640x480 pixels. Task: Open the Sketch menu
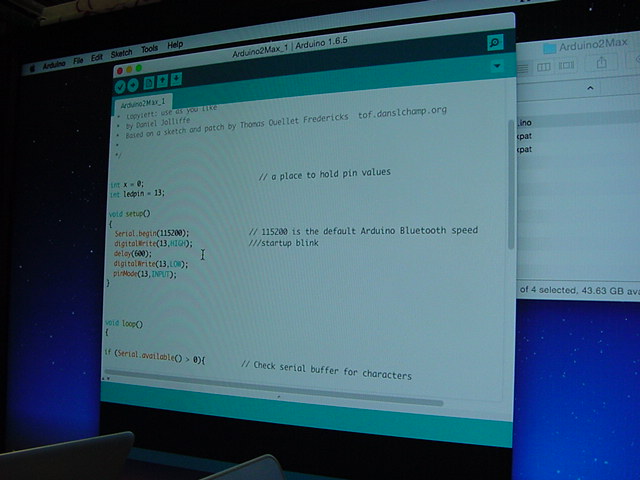121,53
